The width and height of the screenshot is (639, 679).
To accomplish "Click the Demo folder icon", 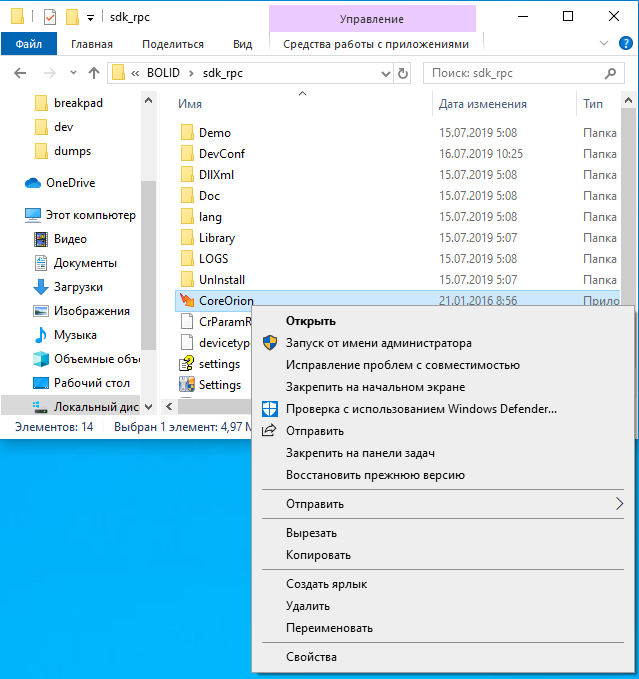I will [187, 133].
